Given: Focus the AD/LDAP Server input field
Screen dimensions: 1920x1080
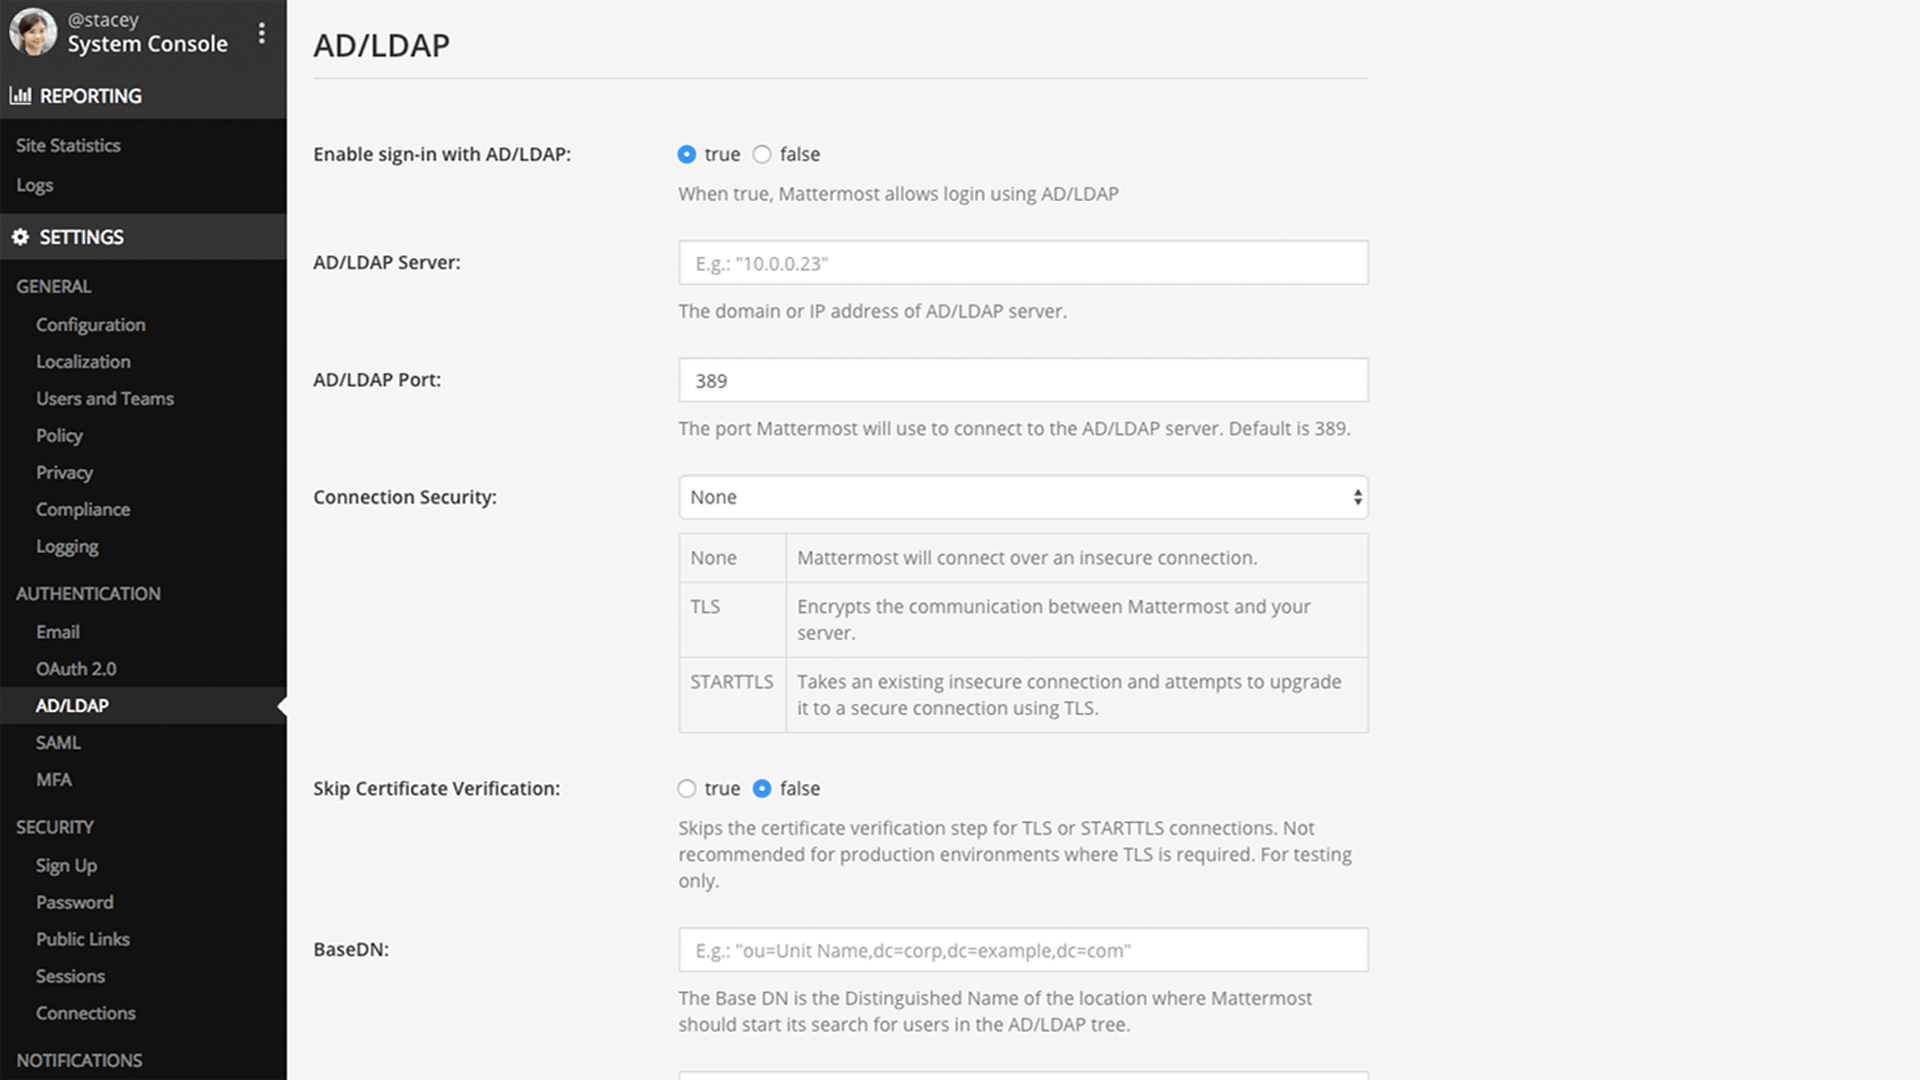Looking at the screenshot, I should [x=1023, y=263].
